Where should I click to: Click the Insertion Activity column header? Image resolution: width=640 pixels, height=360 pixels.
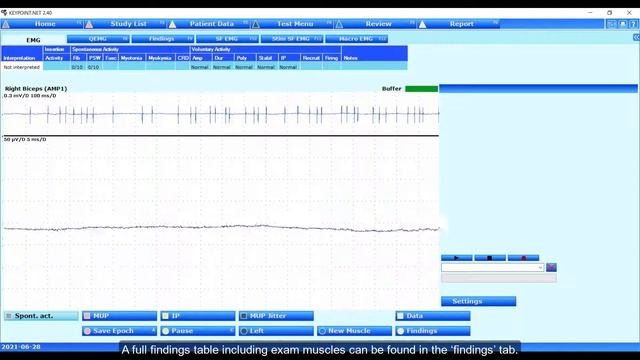click(x=56, y=54)
